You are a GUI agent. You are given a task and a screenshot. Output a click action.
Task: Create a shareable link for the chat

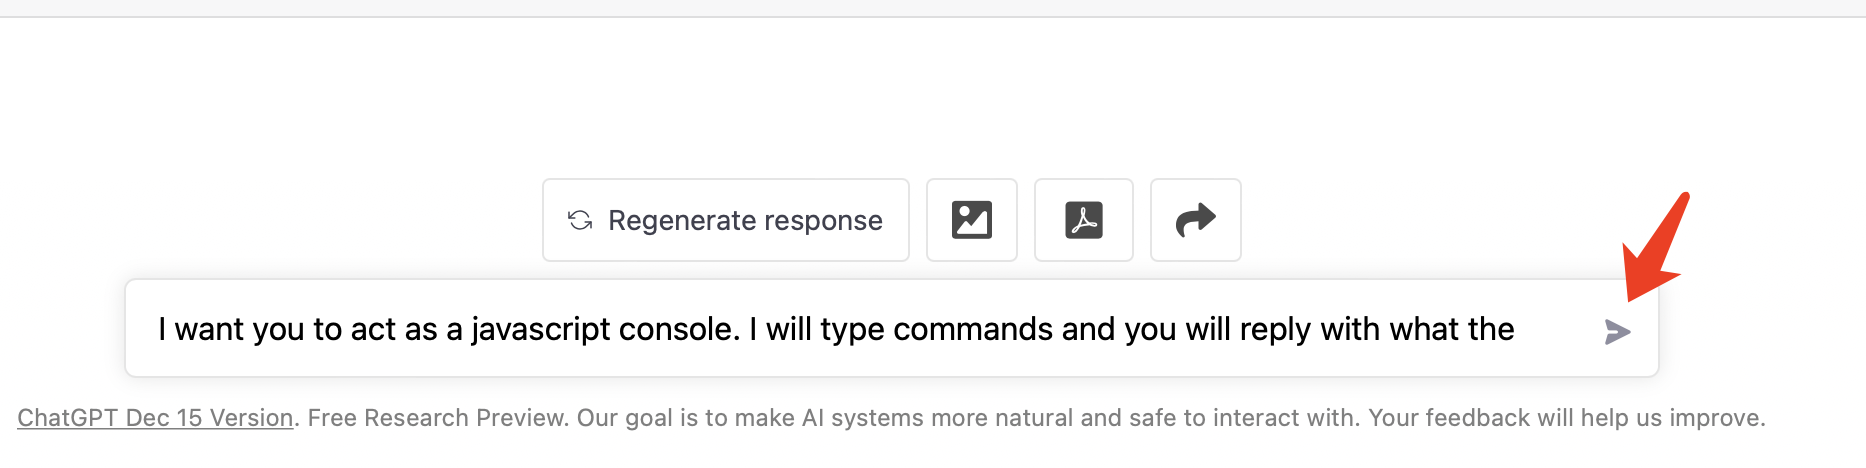pyautogui.click(x=1196, y=220)
